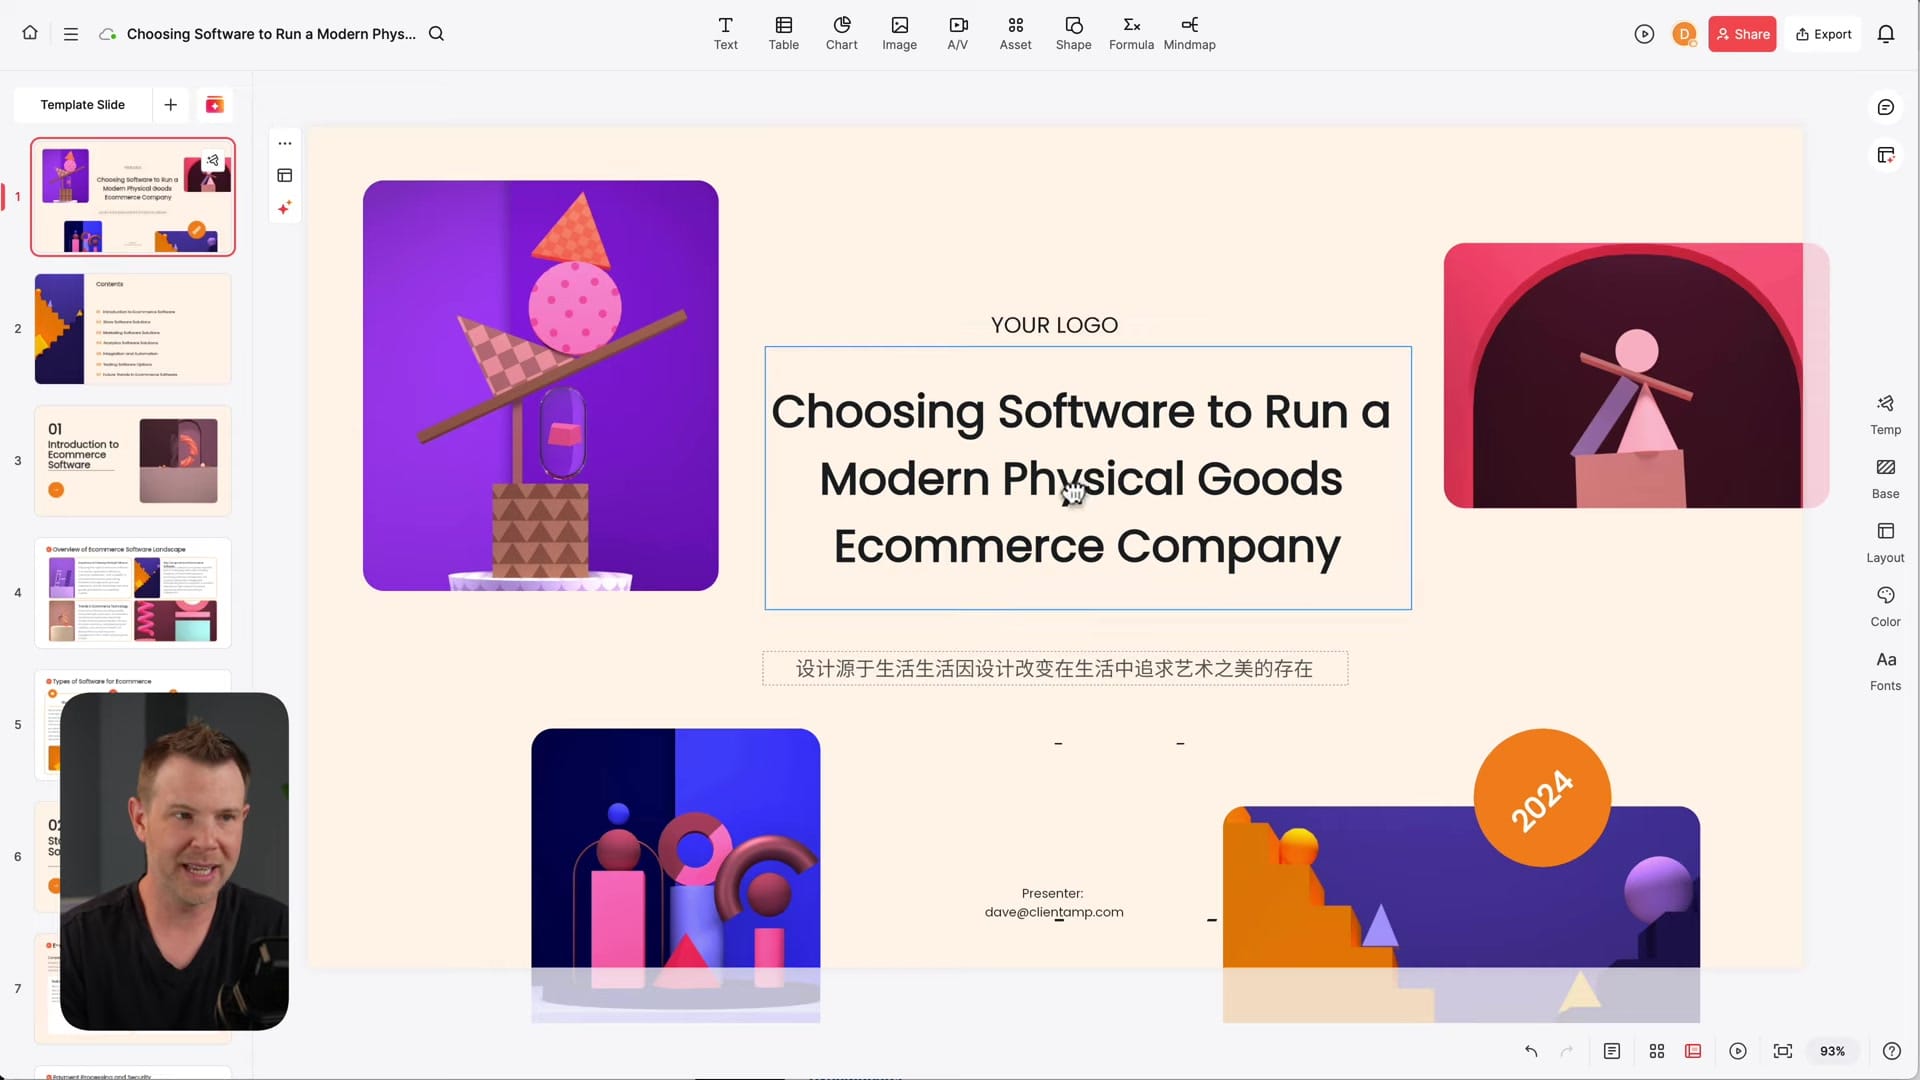Click the redo arrow
This screenshot has width=1920, height=1080.
tap(1567, 1051)
